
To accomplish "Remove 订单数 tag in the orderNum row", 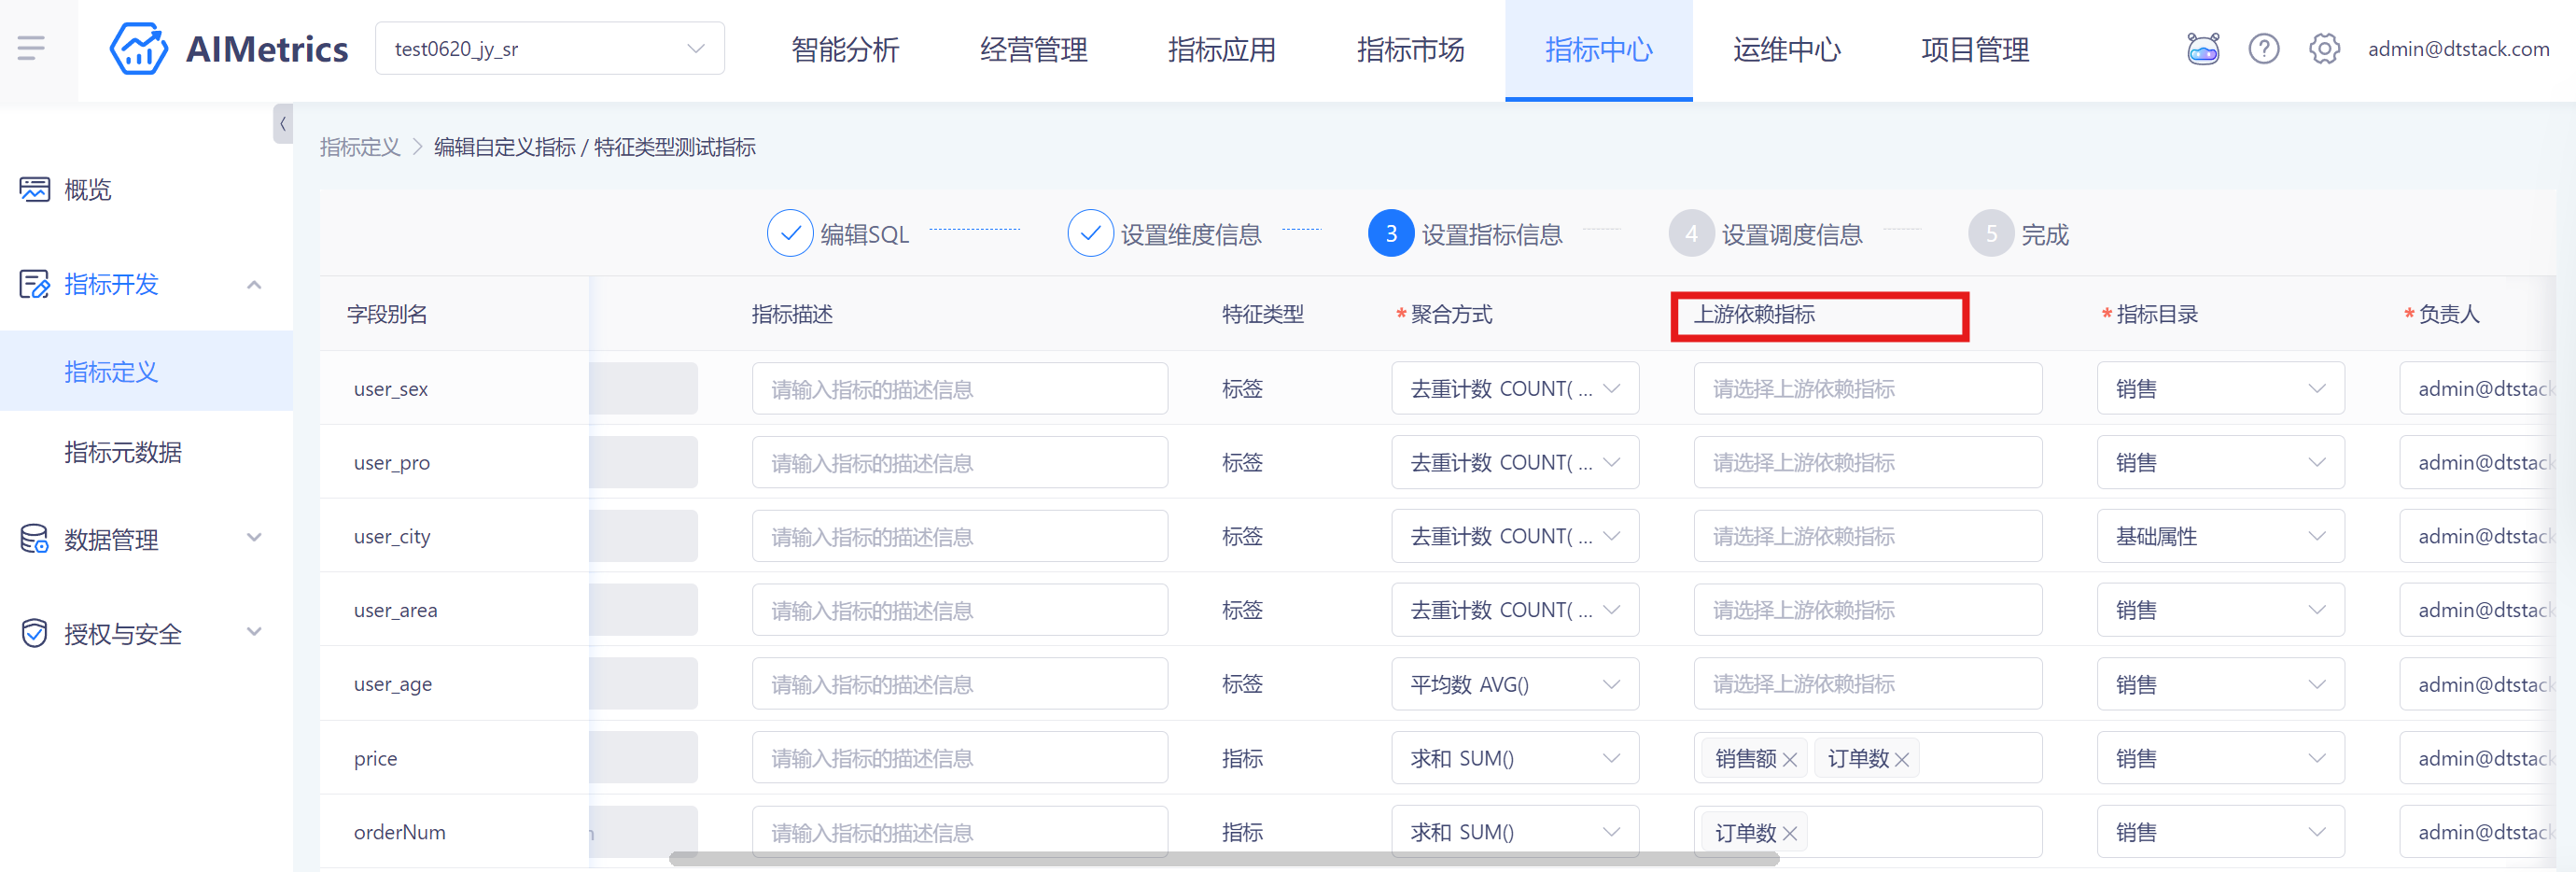I will (x=1790, y=834).
